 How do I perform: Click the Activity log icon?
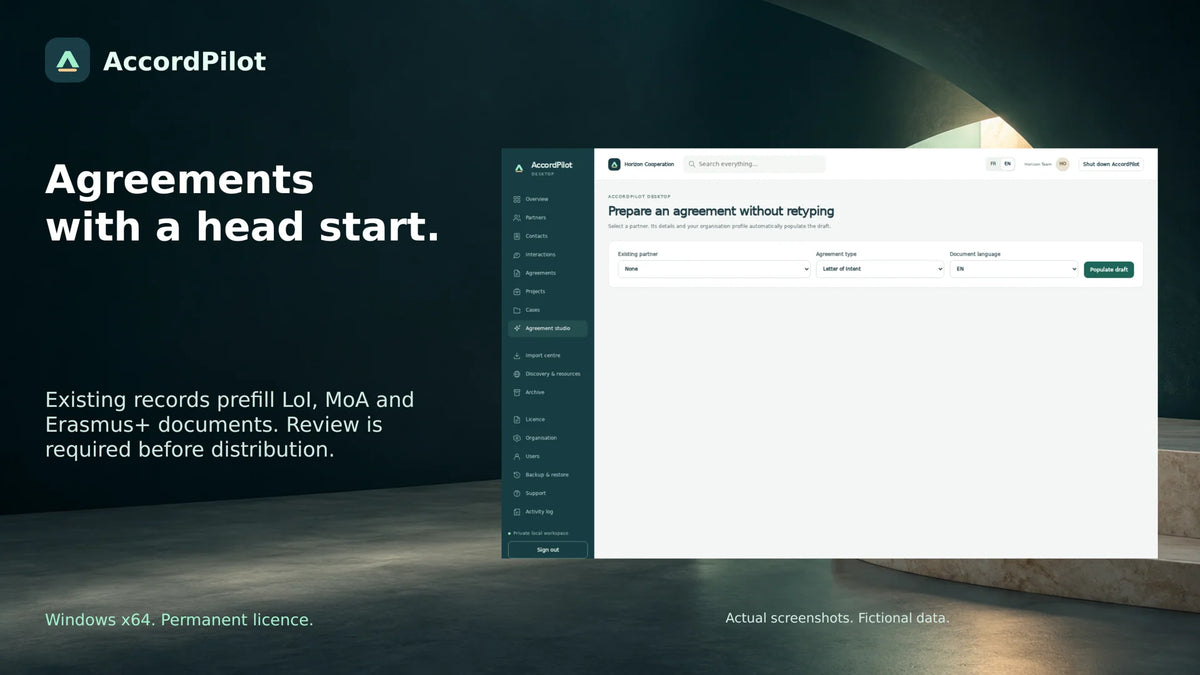pyautogui.click(x=516, y=512)
